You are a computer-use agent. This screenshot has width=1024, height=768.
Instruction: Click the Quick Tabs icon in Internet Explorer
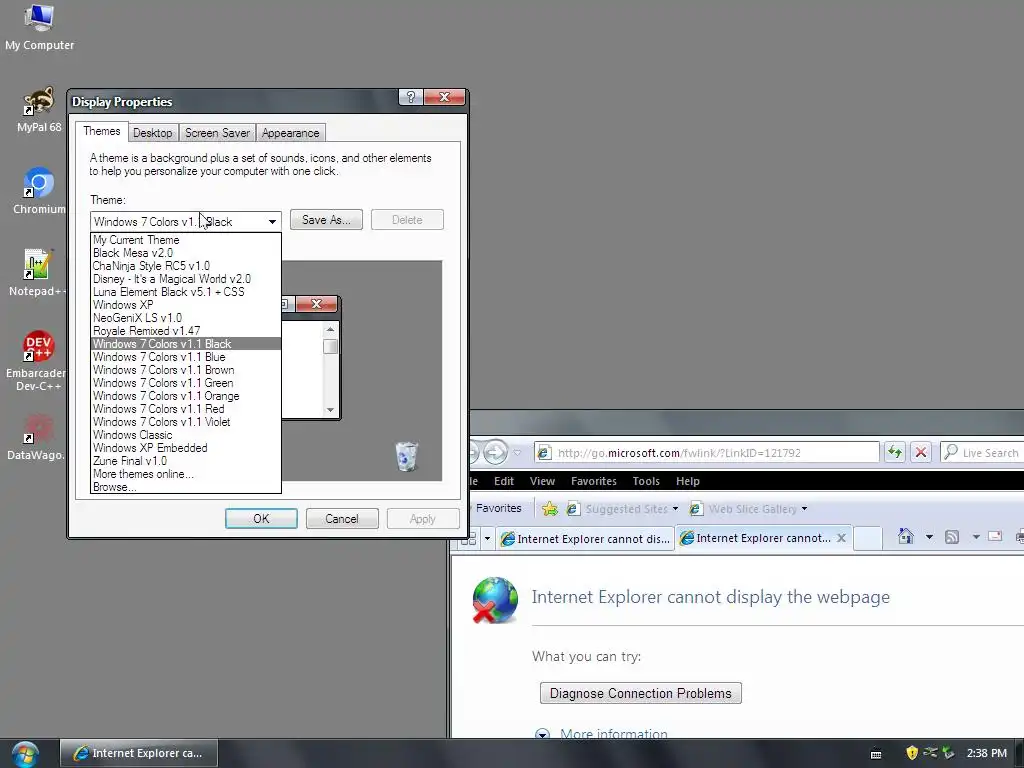(468, 539)
